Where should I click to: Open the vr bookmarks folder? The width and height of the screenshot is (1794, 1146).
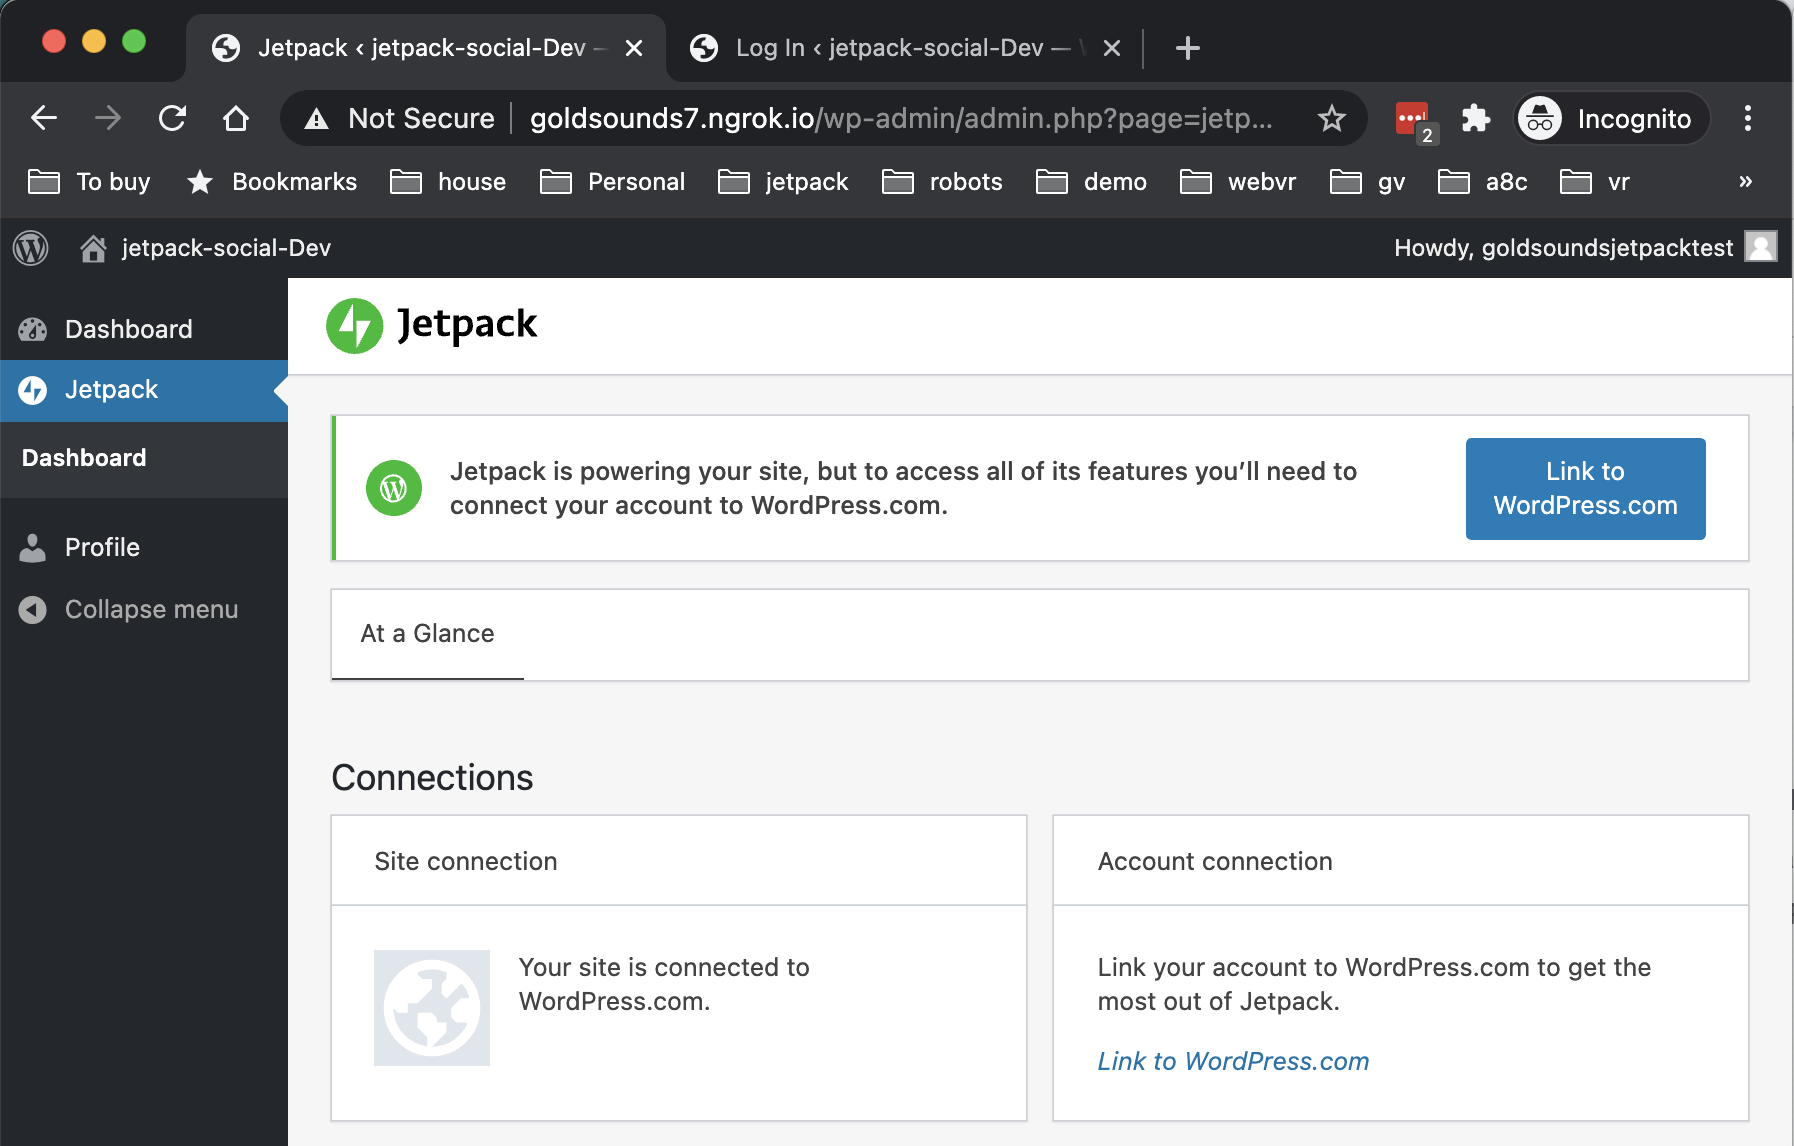[x=1595, y=182]
